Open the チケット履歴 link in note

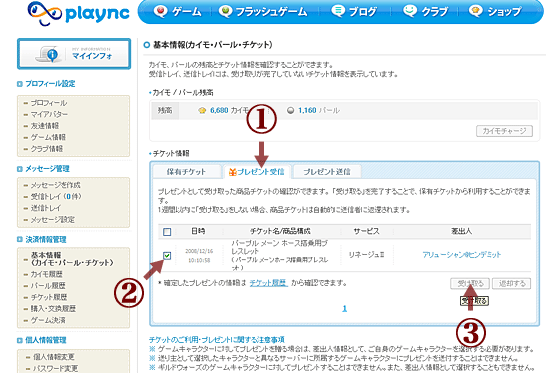pos(269,283)
